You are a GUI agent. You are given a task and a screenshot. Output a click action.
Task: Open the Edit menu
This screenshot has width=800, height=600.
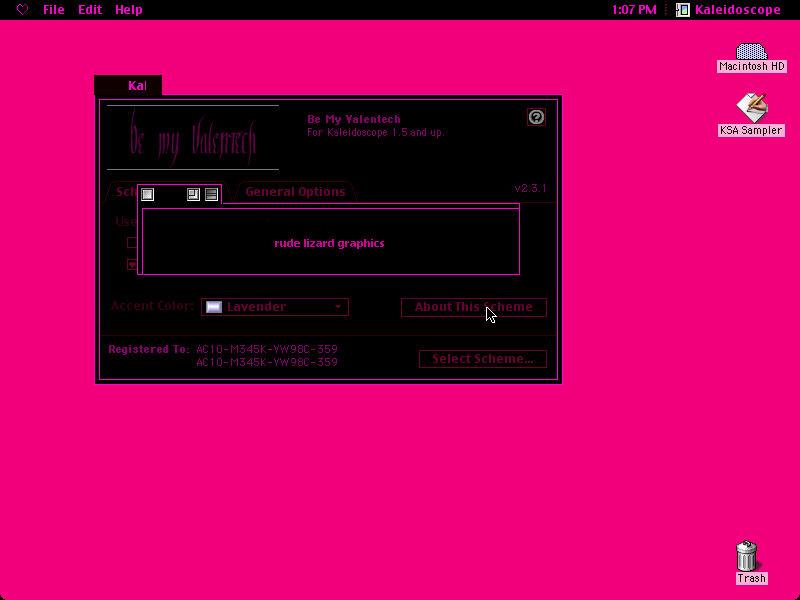point(90,10)
